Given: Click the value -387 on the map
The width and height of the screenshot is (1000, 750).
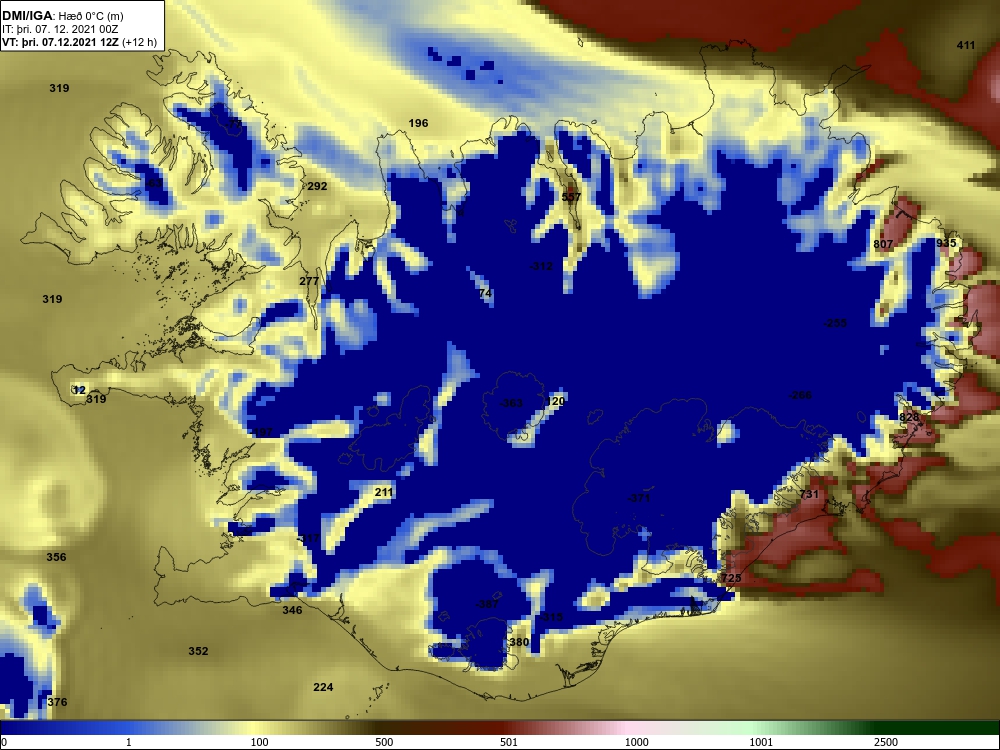Looking at the screenshot, I should tap(488, 604).
